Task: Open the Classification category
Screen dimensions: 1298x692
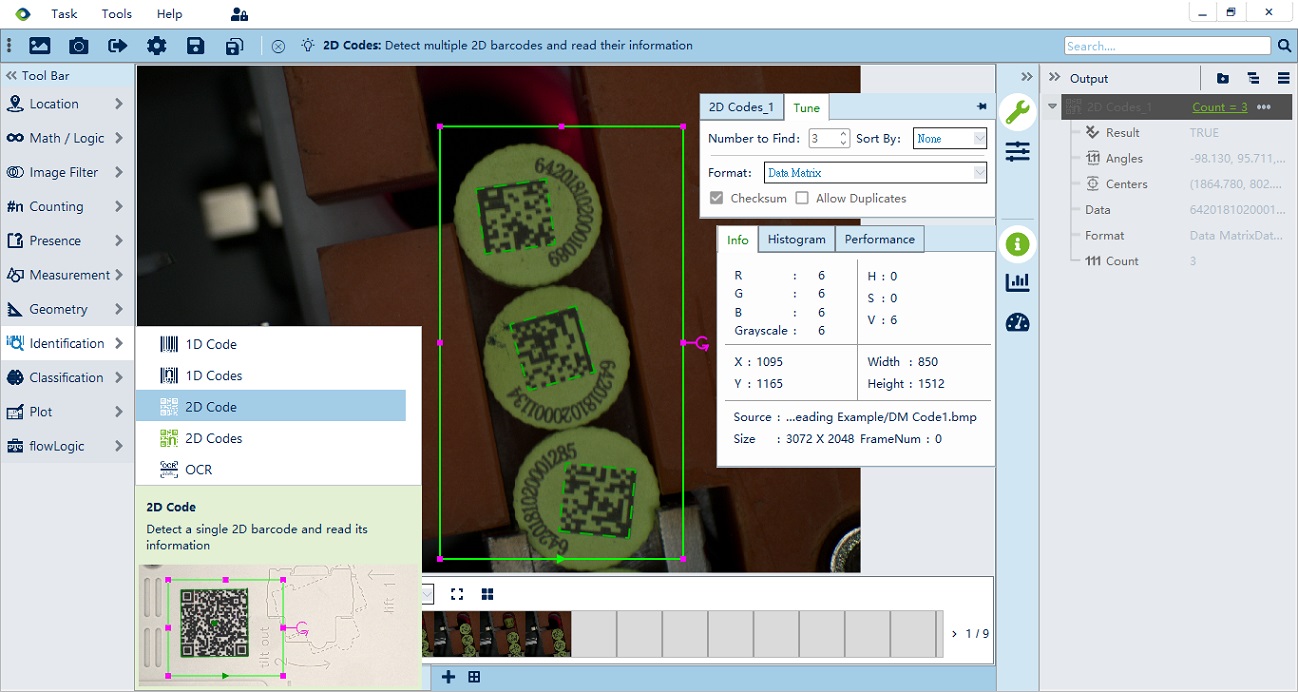Action: point(67,377)
